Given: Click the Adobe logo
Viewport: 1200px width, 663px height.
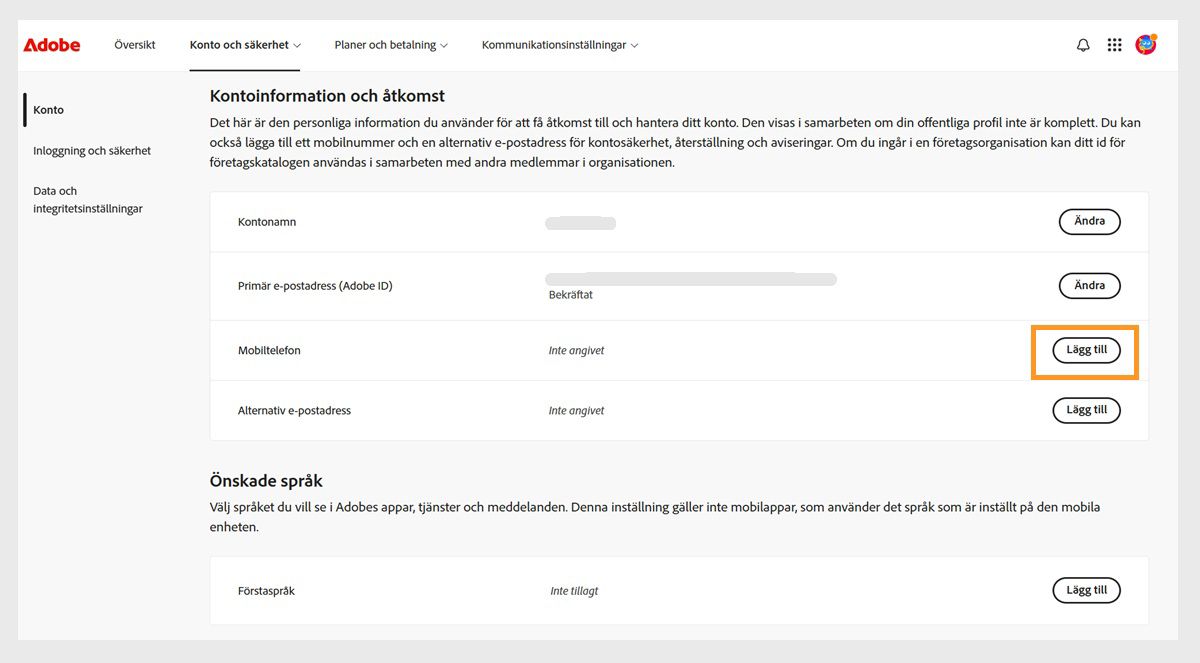Looking at the screenshot, I should coord(51,44).
